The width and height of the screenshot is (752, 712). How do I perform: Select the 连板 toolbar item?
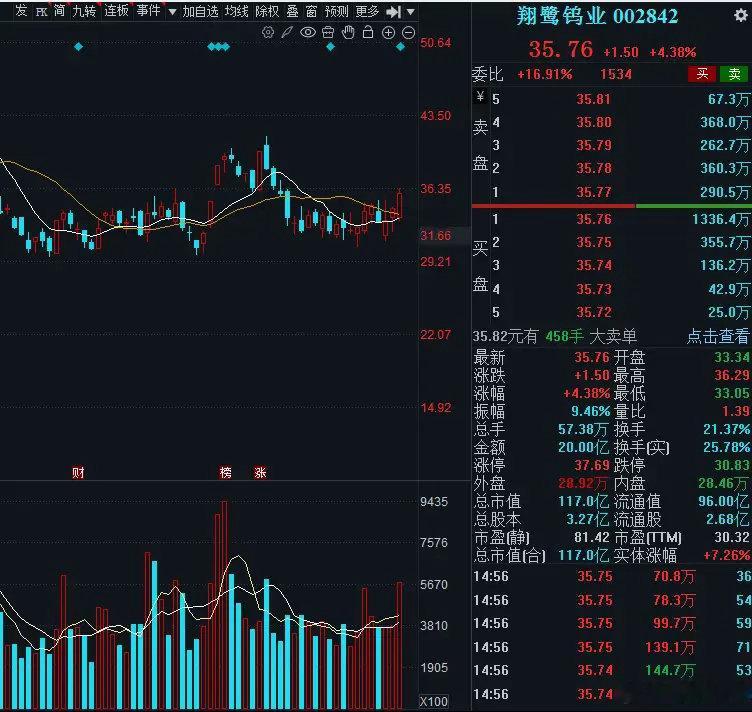(x=116, y=11)
